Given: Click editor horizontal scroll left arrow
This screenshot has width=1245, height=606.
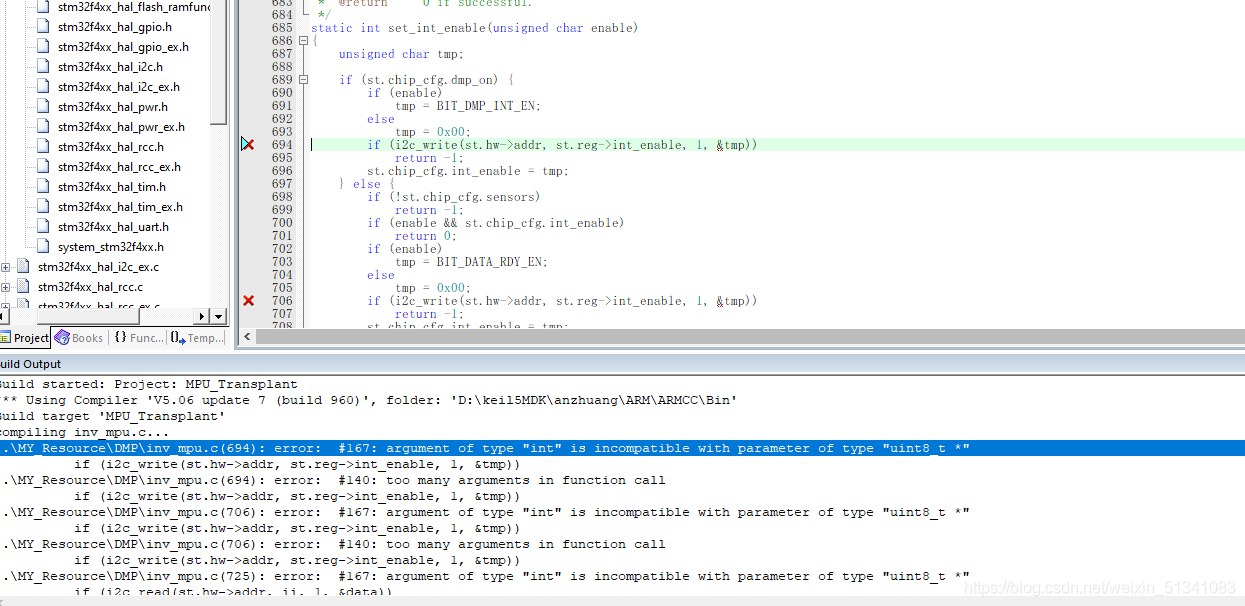Looking at the screenshot, I should (247, 338).
